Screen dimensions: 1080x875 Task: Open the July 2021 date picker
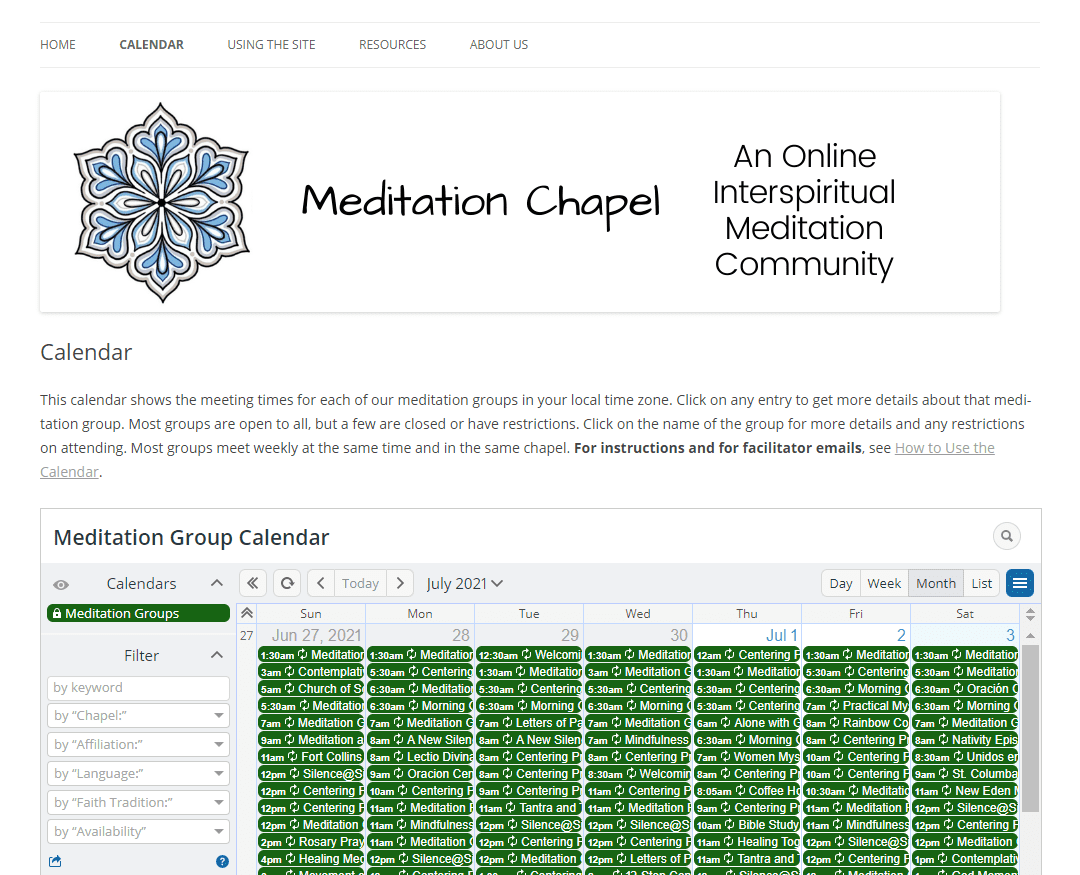[465, 583]
